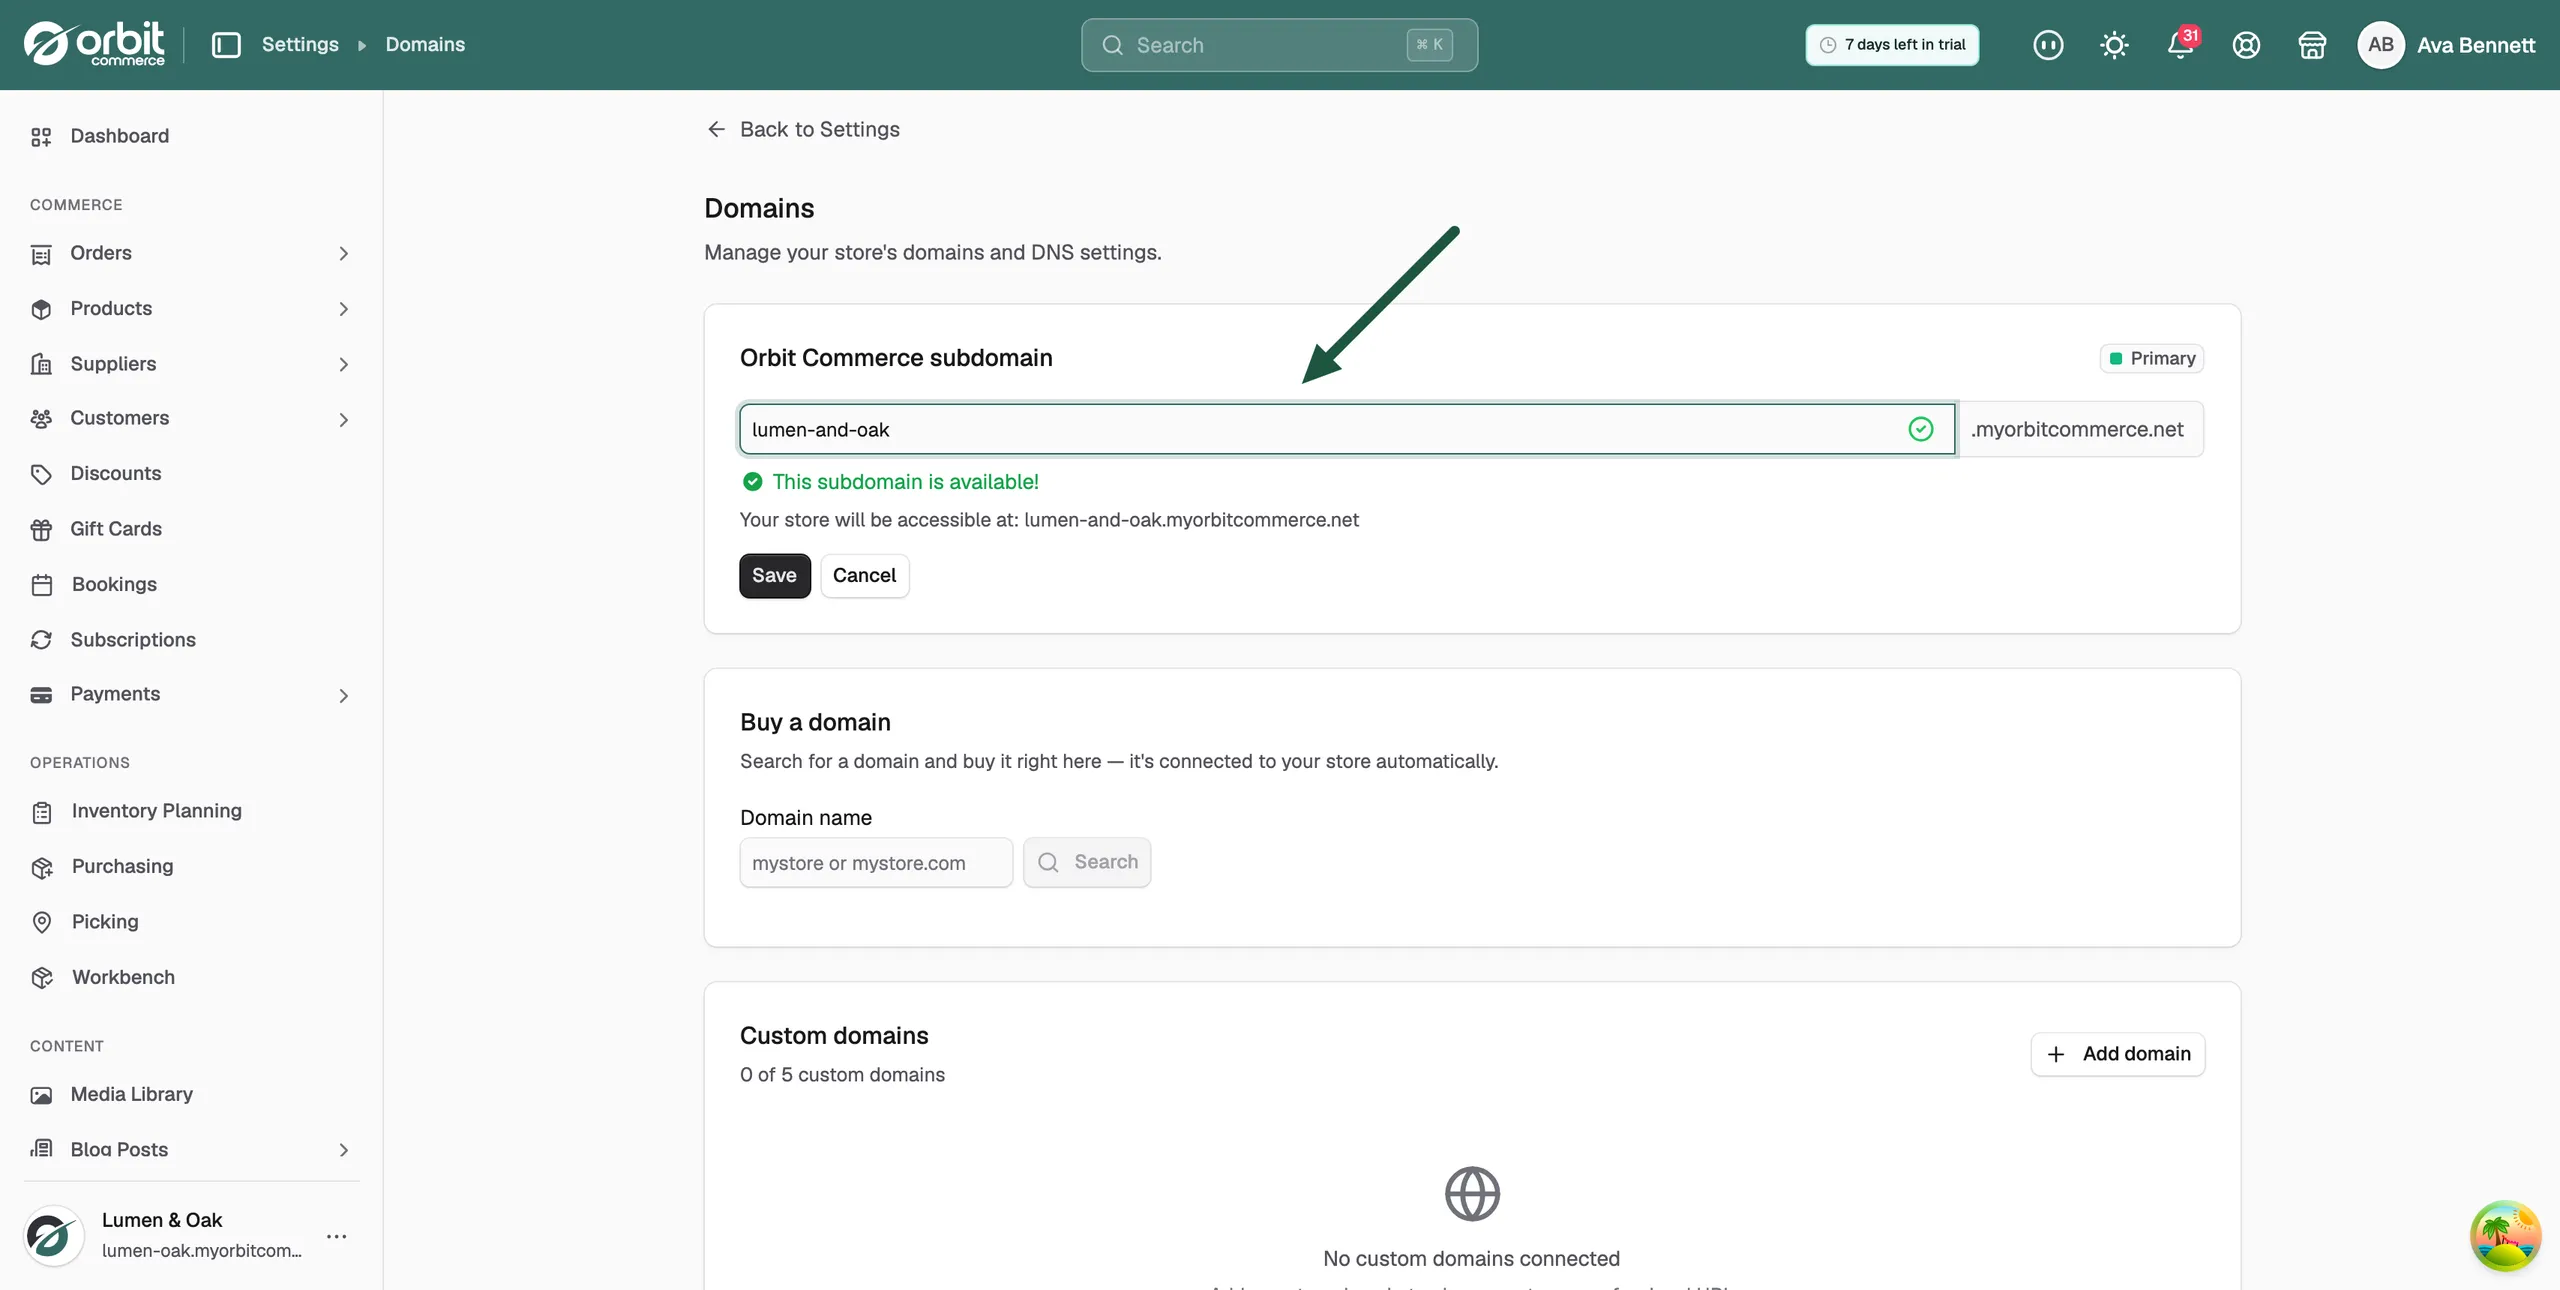Click the Payments card icon

pyautogui.click(x=41, y=695)
